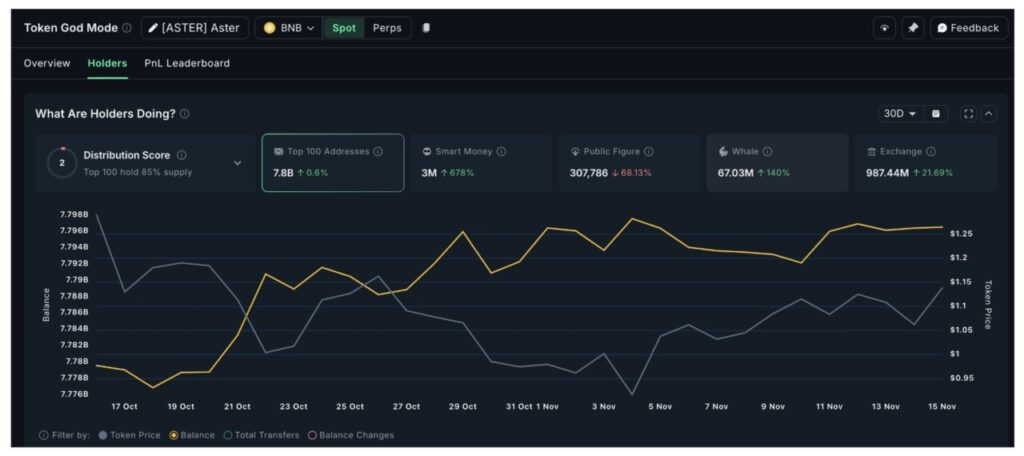Click info icon next to Smart Money
Image resolution: width=1024 pixels, height=456 pixels.
coord(501,152)
